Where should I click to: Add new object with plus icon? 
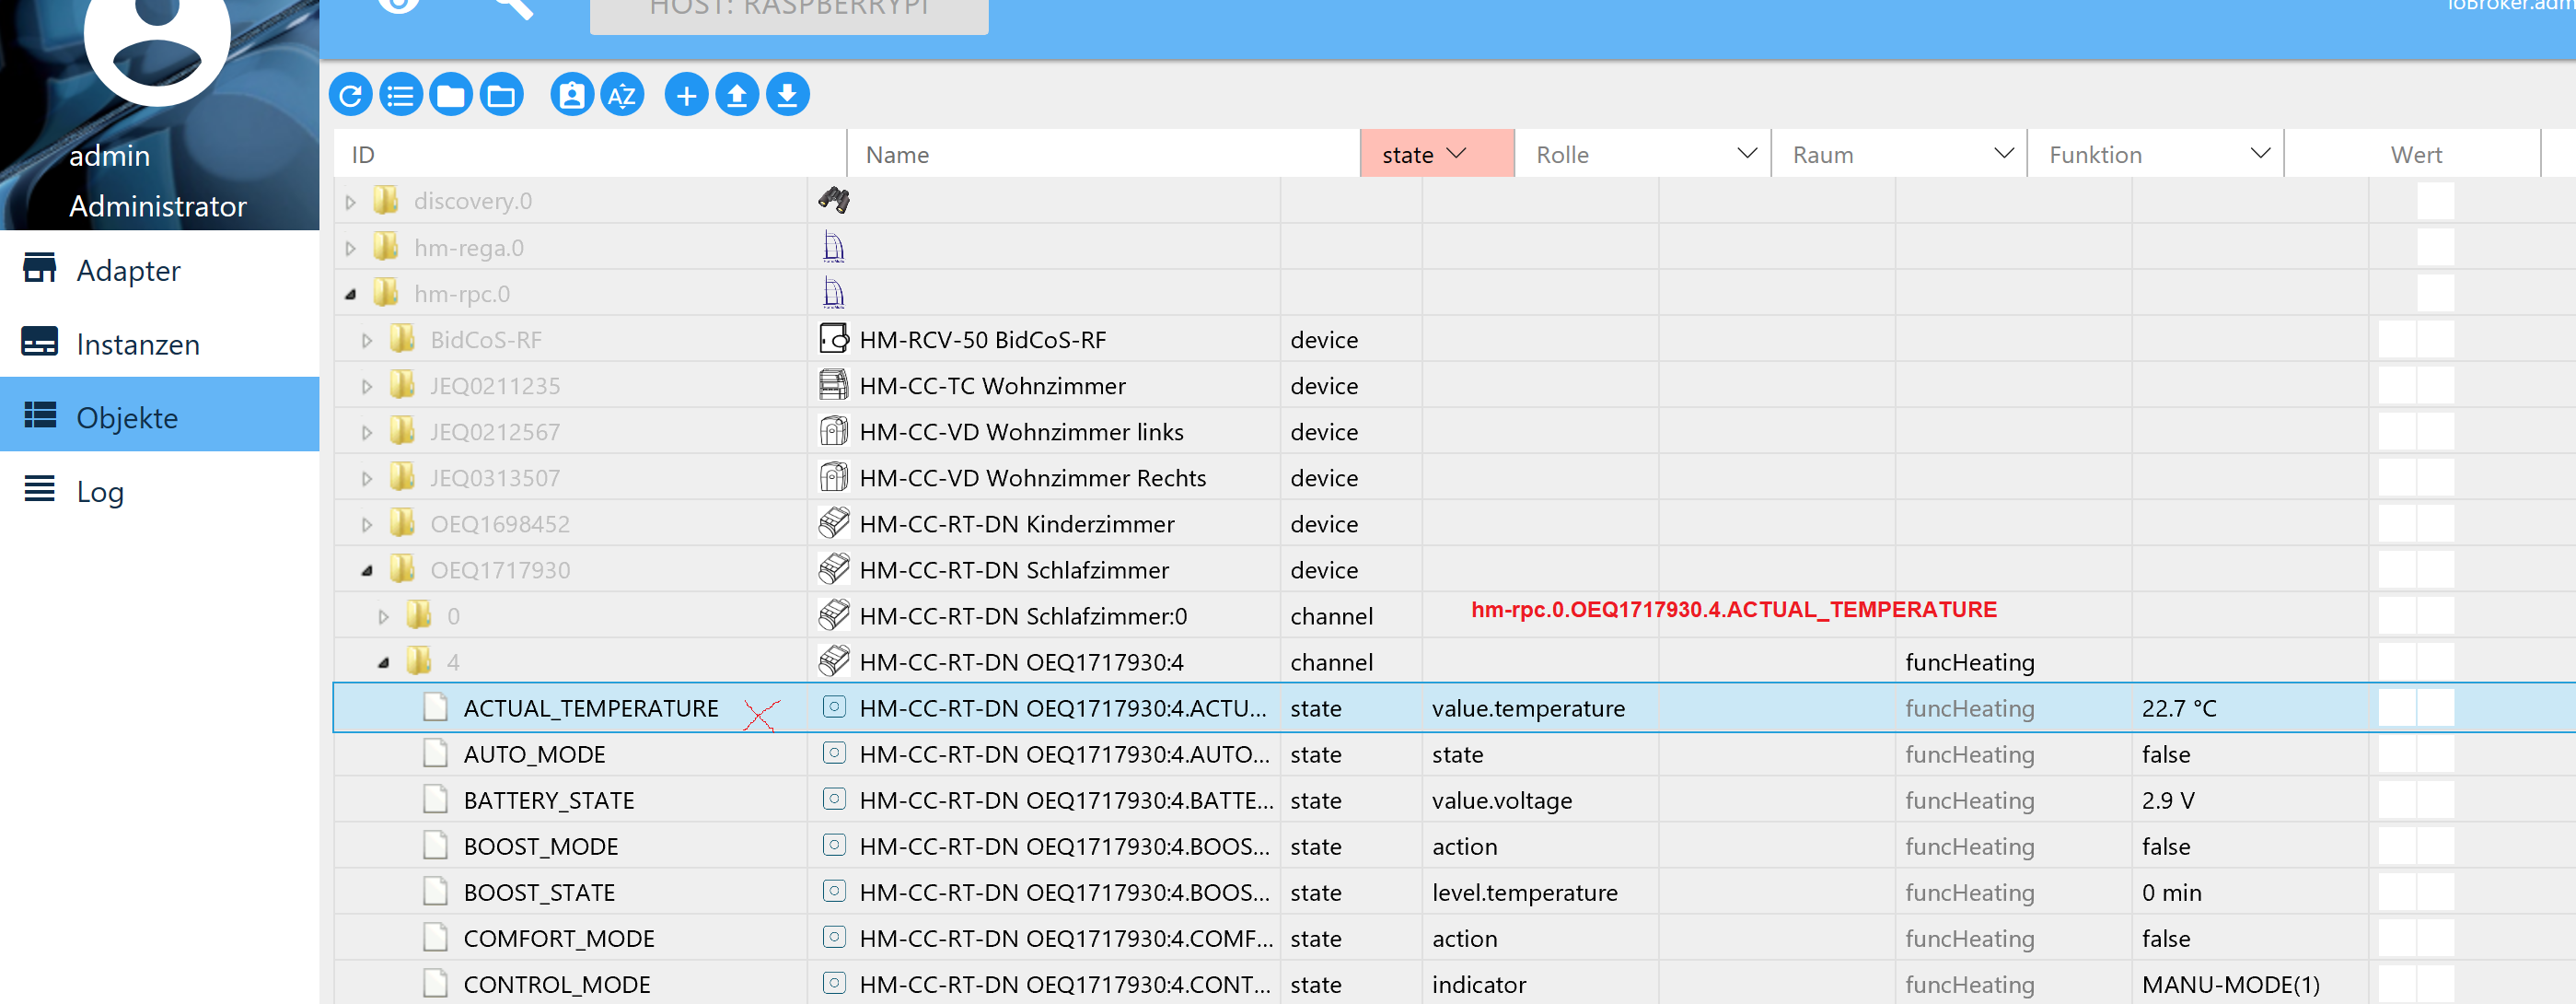(686, 95)
